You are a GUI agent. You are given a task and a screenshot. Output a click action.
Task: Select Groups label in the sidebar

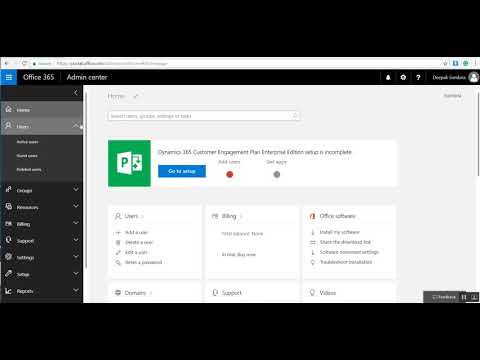coord(24,191)
